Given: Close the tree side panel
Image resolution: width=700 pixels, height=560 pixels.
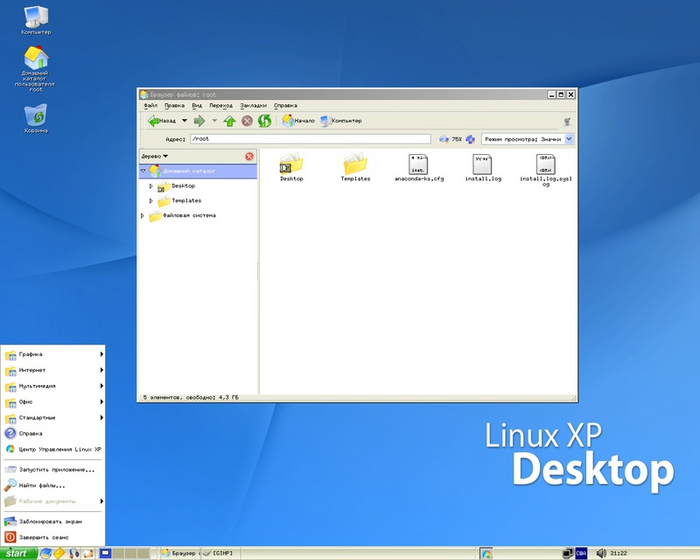Looking at the screenshot, I should (x=249, y=156).
